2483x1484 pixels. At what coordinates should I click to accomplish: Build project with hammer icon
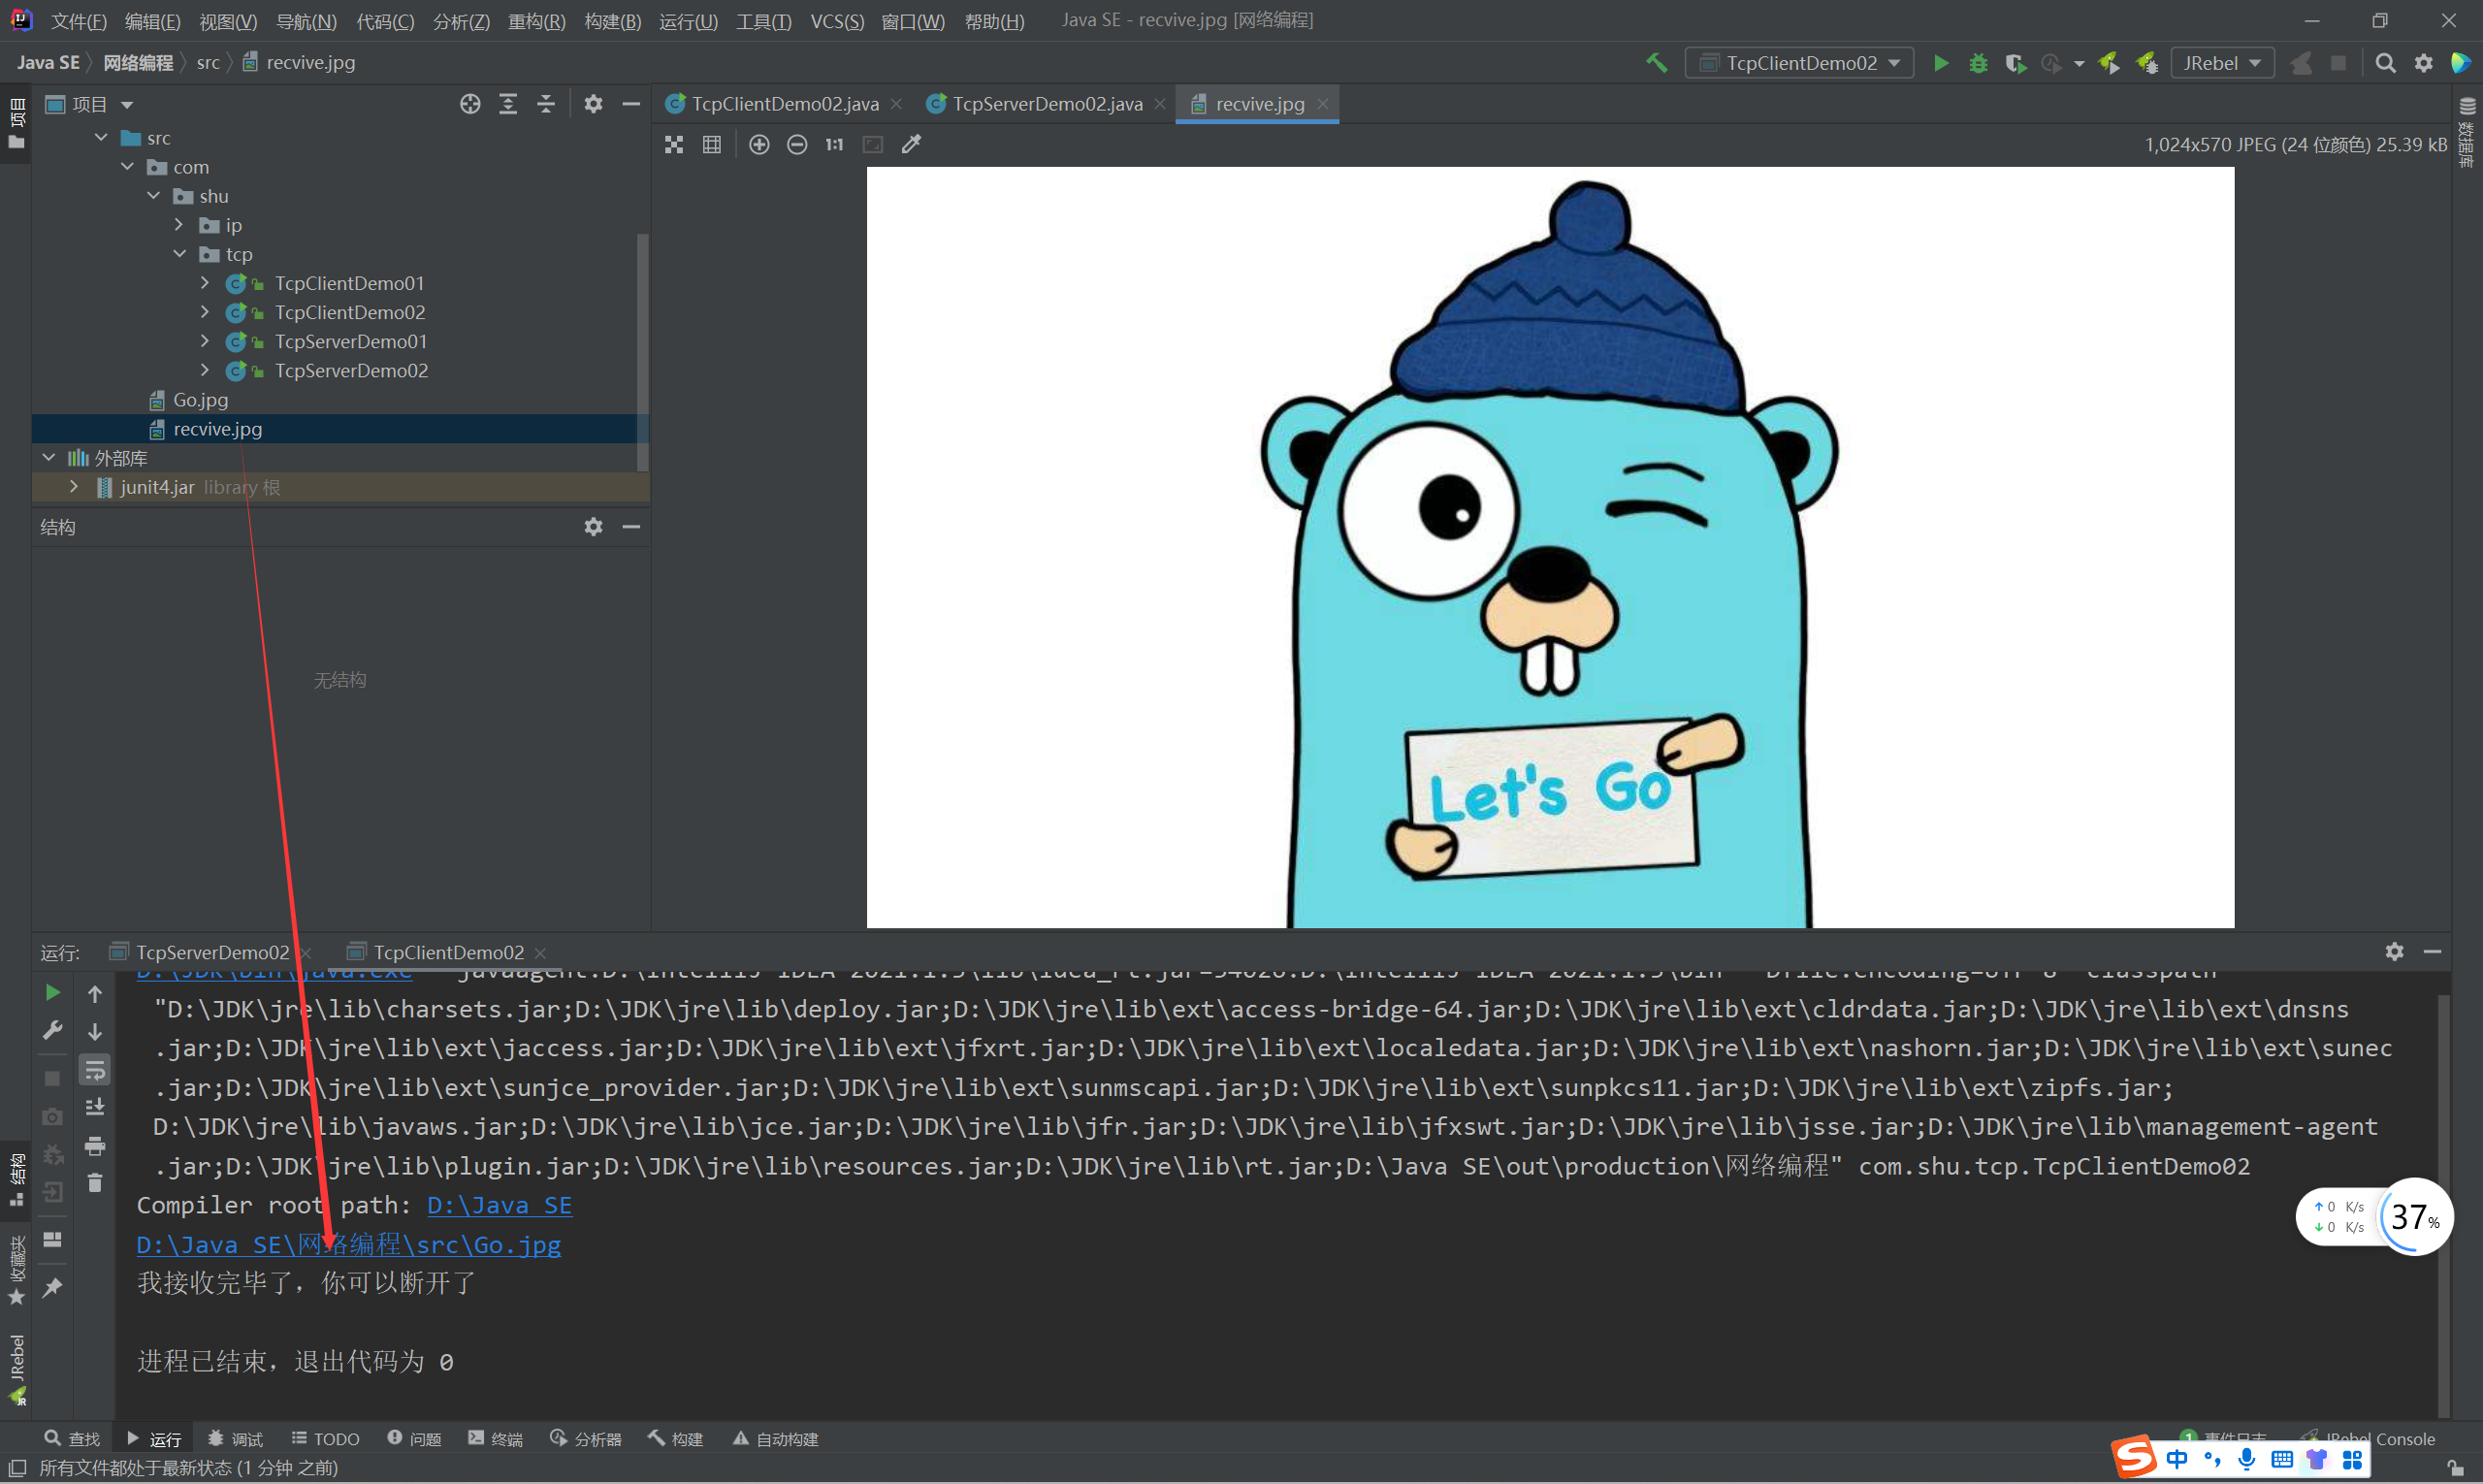coord(1657,63)
